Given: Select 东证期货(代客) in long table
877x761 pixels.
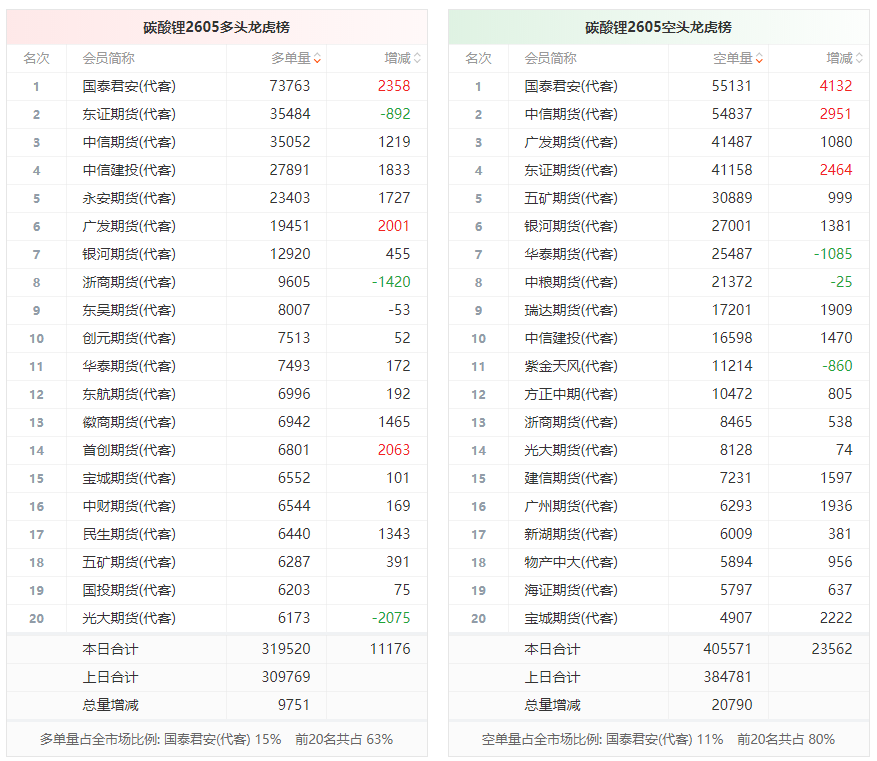Looking at the screenshot, I should pos(129,114).
